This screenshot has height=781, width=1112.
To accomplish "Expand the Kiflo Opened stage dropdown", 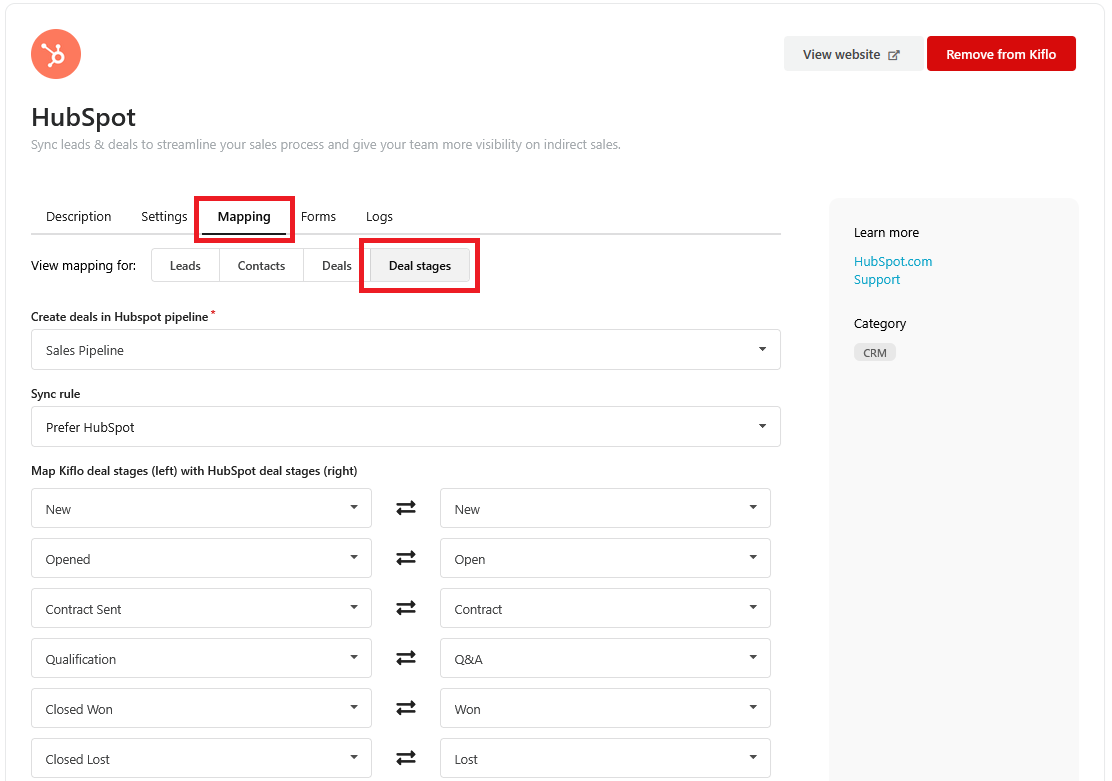I will [x=201, y=558].
